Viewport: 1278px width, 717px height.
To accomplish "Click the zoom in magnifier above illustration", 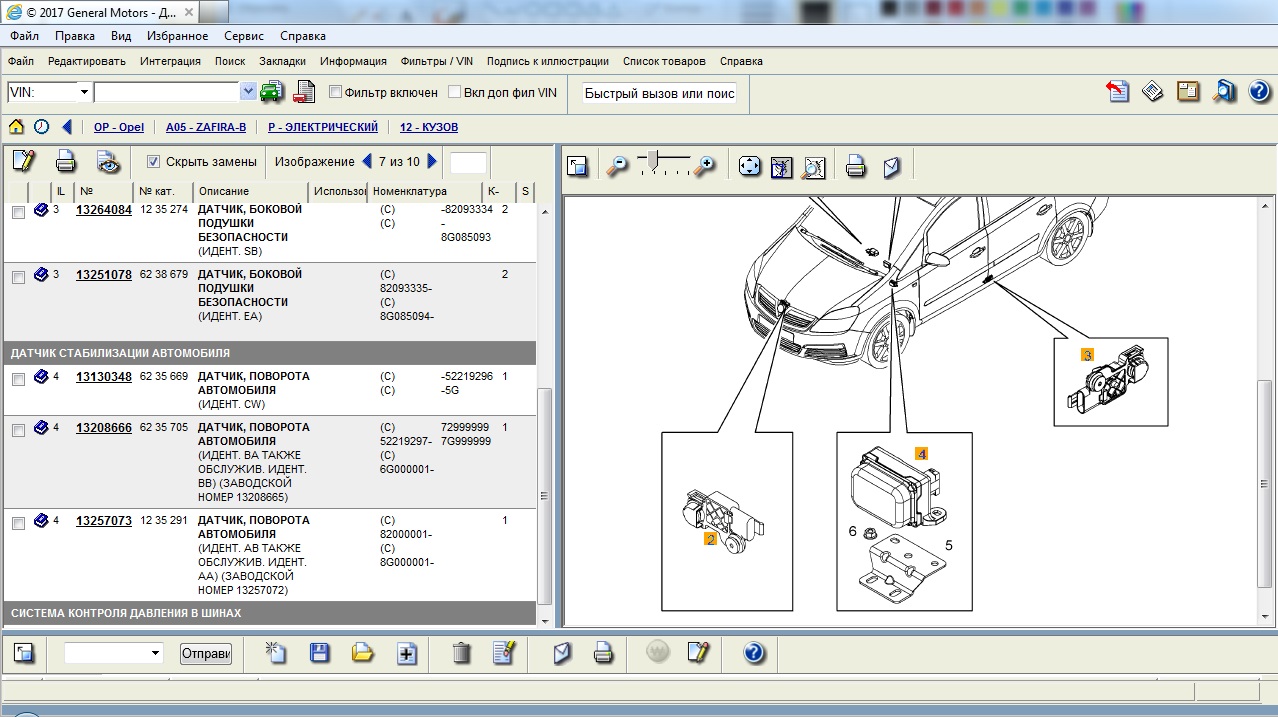I will [x=706, y=165].
